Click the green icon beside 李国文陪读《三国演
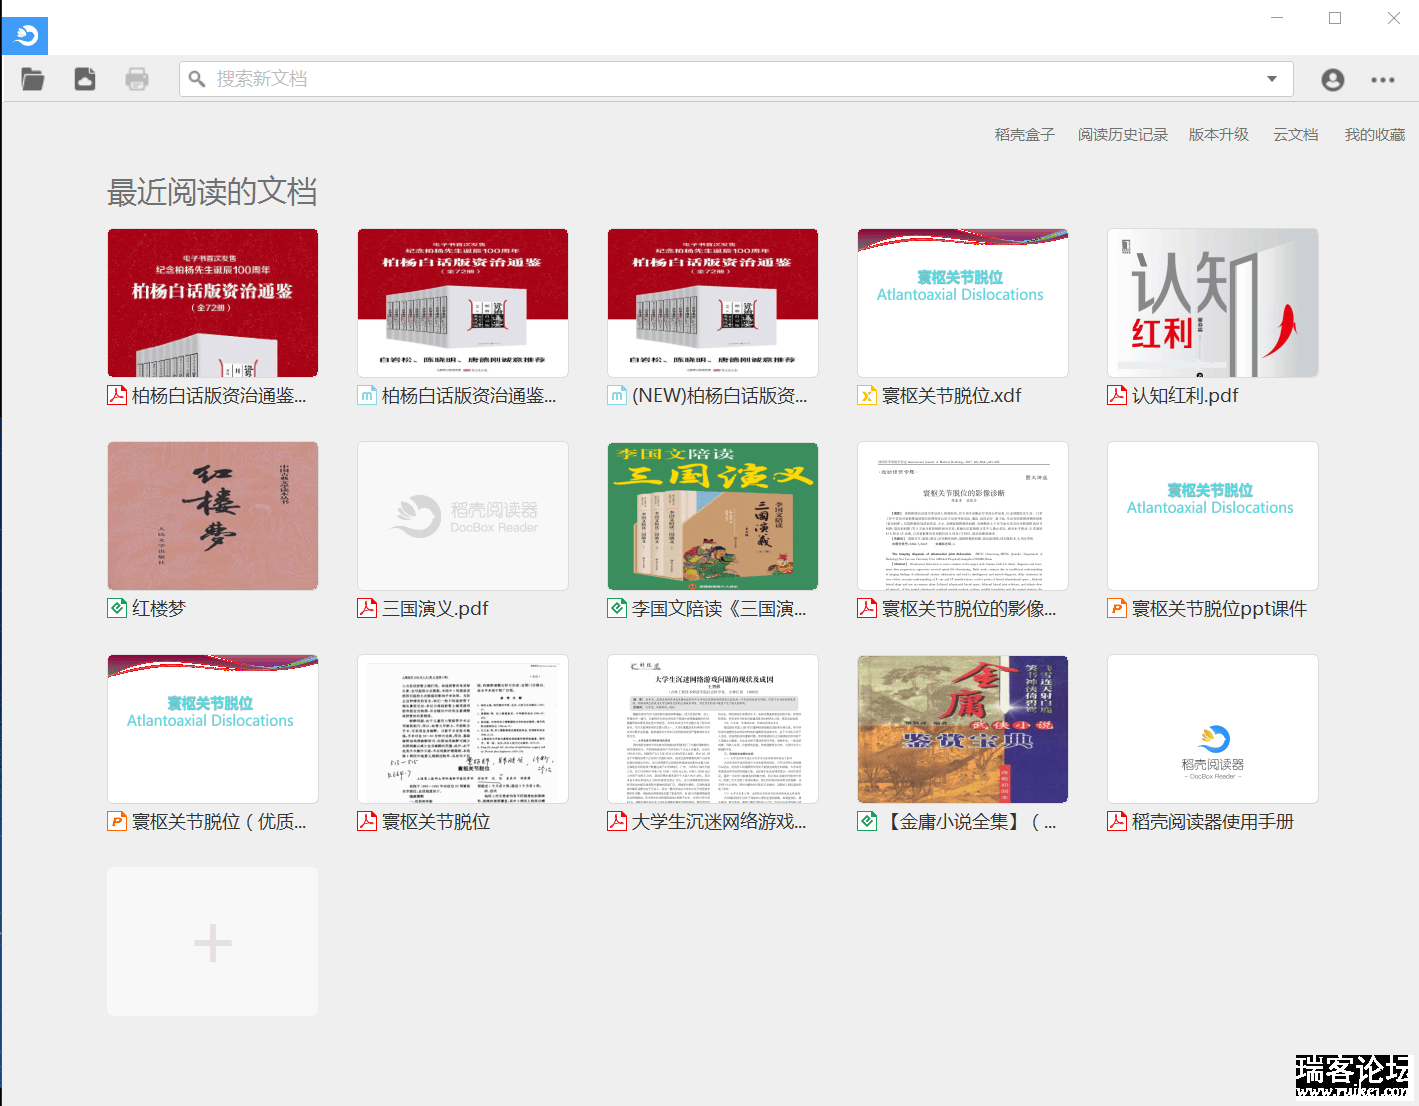This screenshot has width=1419, height=1106. [617, 608]
